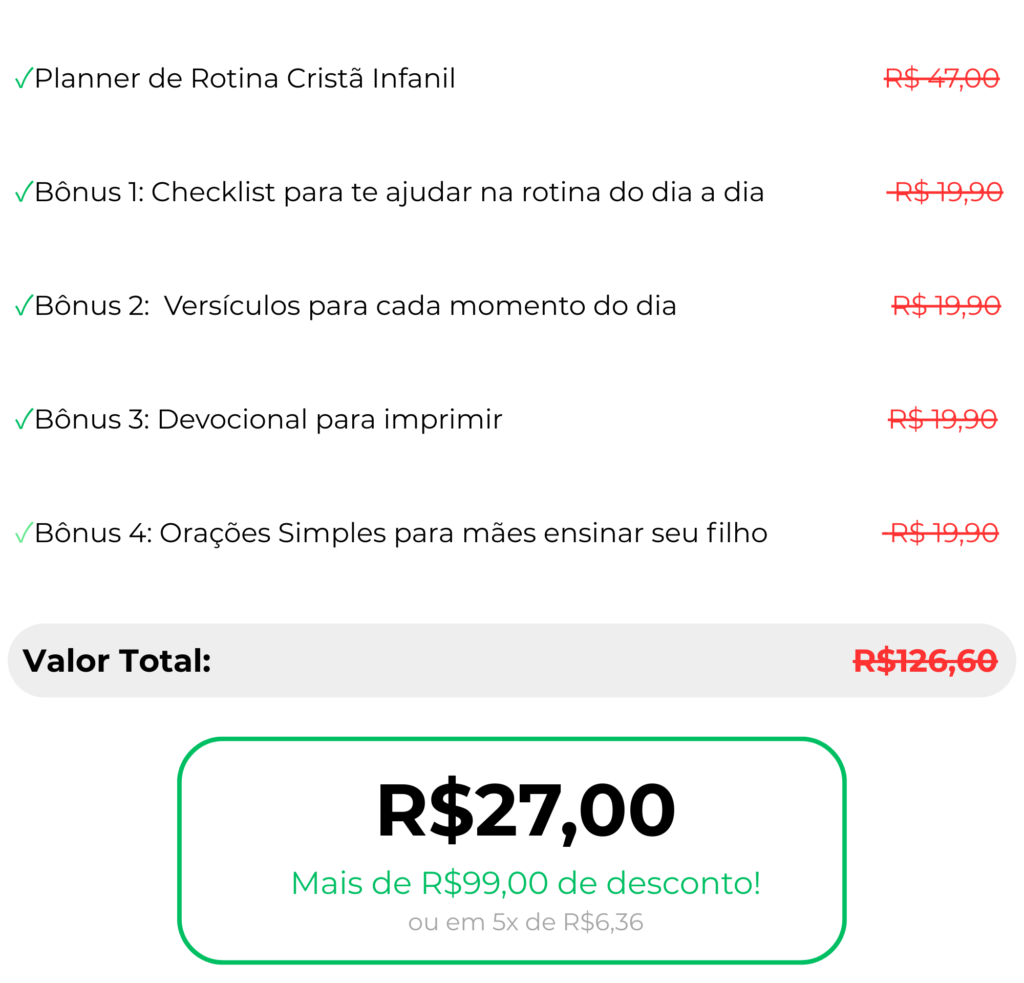
Task: Click the crossed-out R$126,60 total
Action: point(925,661)
